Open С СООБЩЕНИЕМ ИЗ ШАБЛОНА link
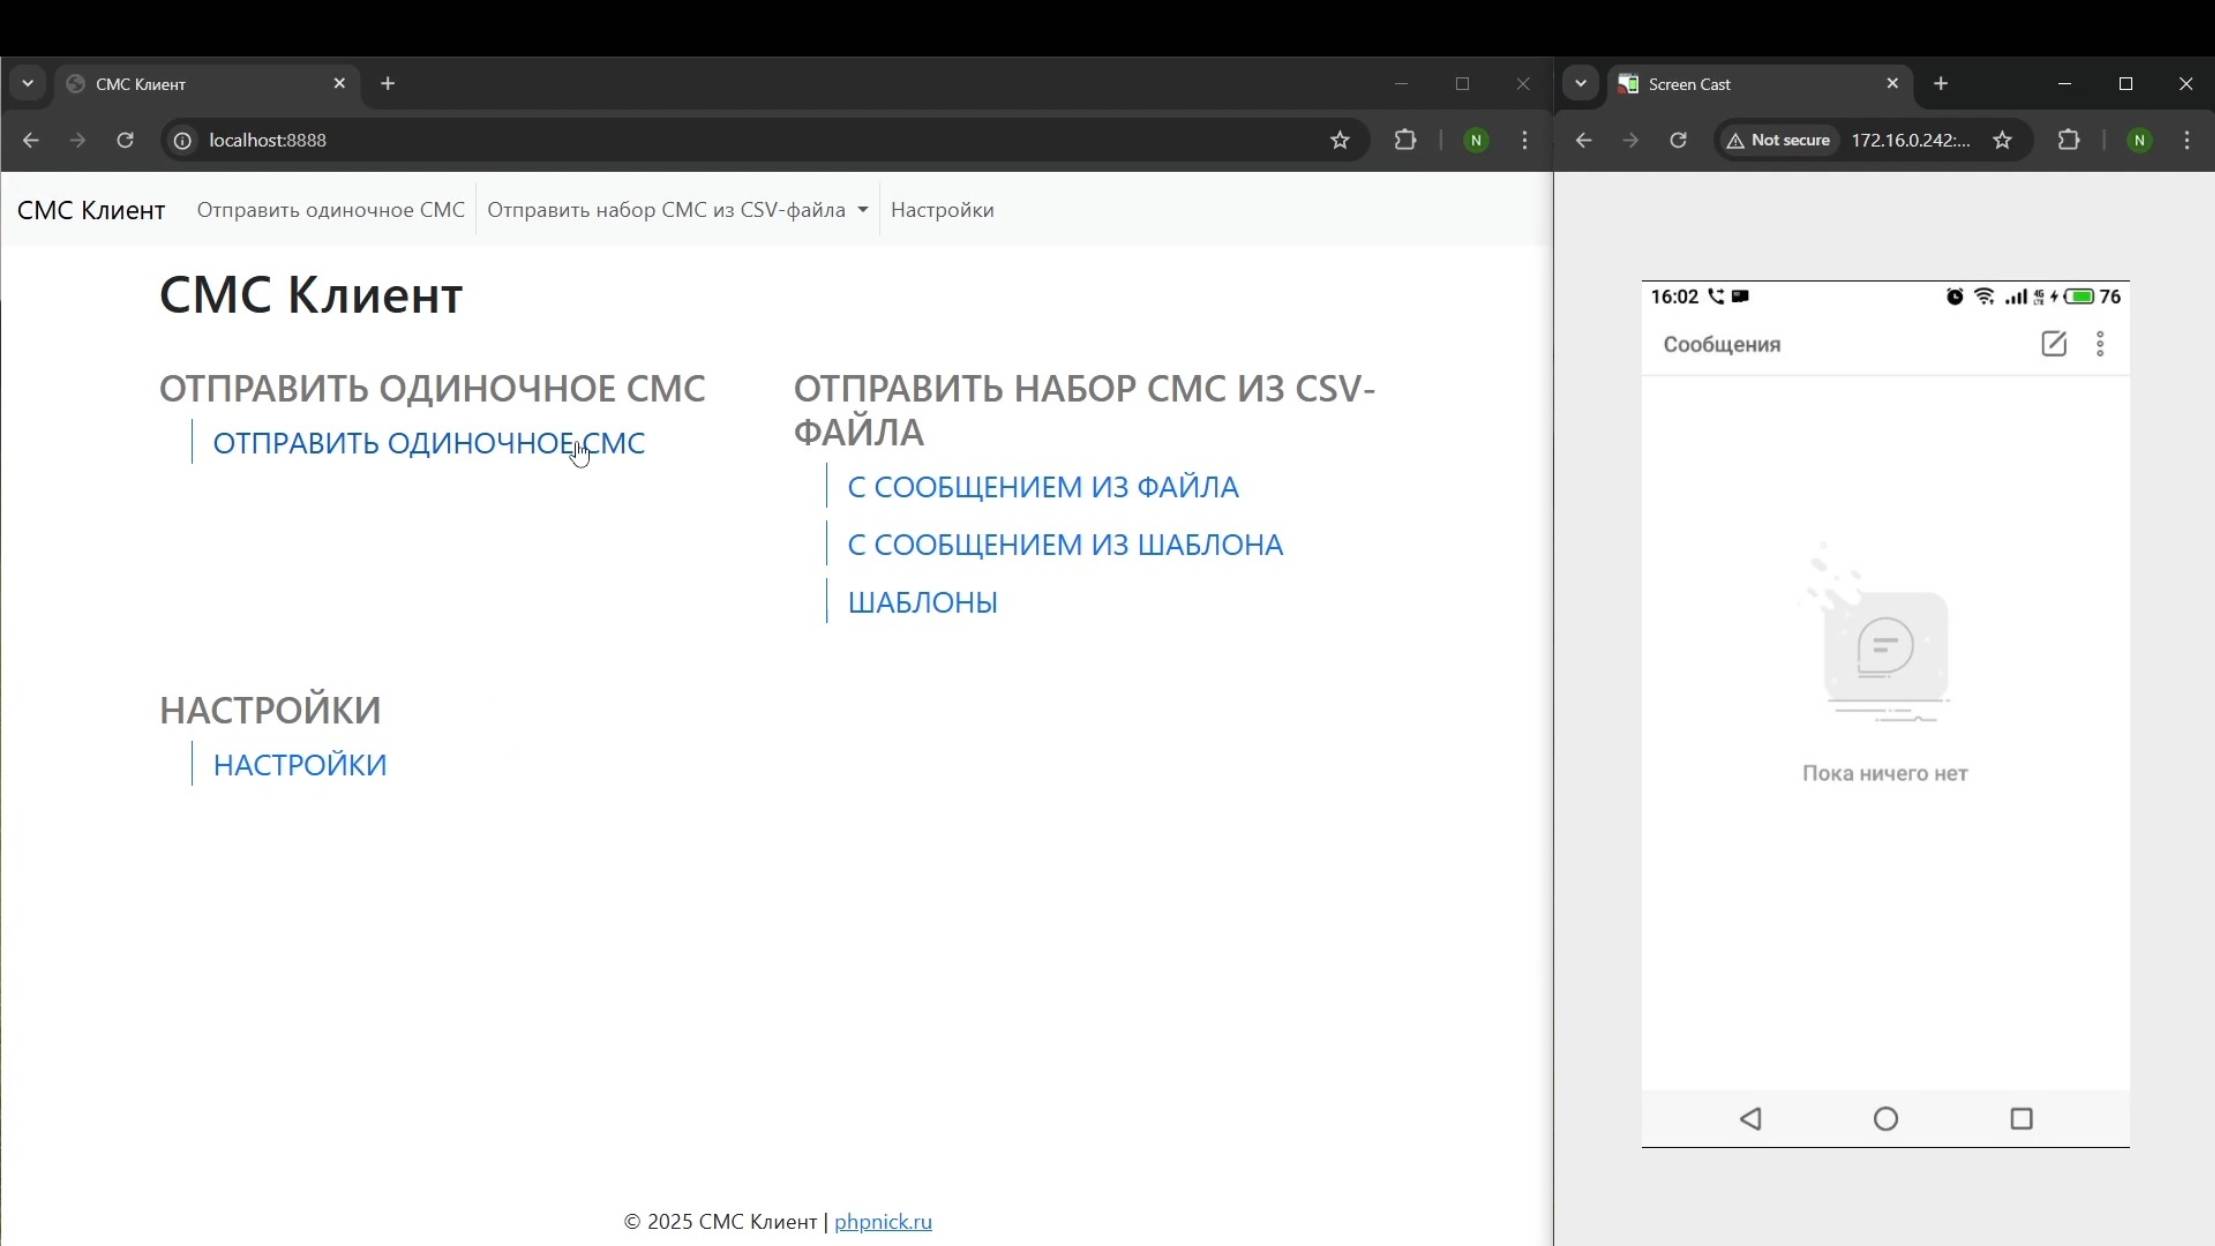 click(x=1065, y=544)
